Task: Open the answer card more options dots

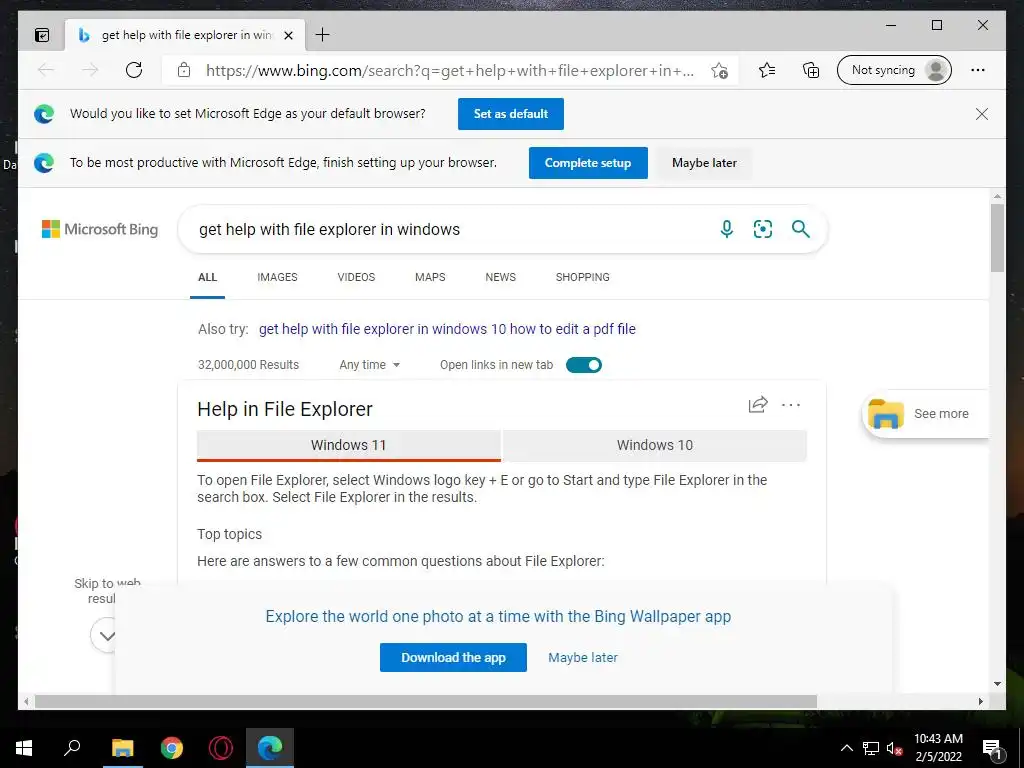Action: 791,405
